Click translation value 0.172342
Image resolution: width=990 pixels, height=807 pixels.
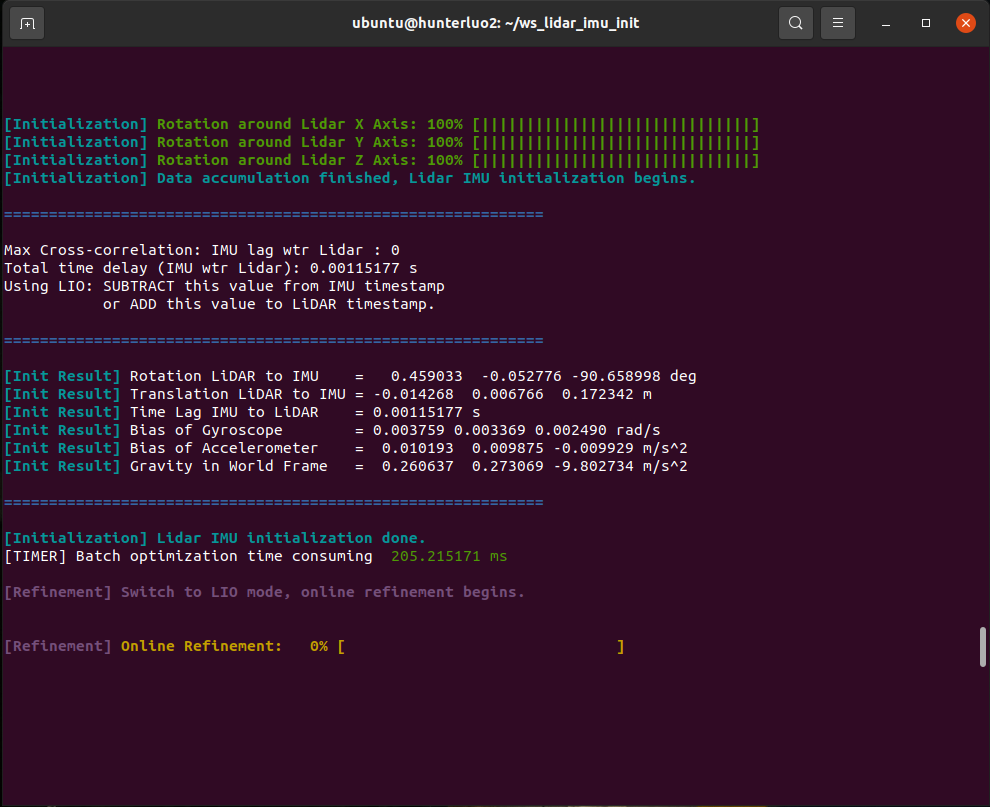597,395
